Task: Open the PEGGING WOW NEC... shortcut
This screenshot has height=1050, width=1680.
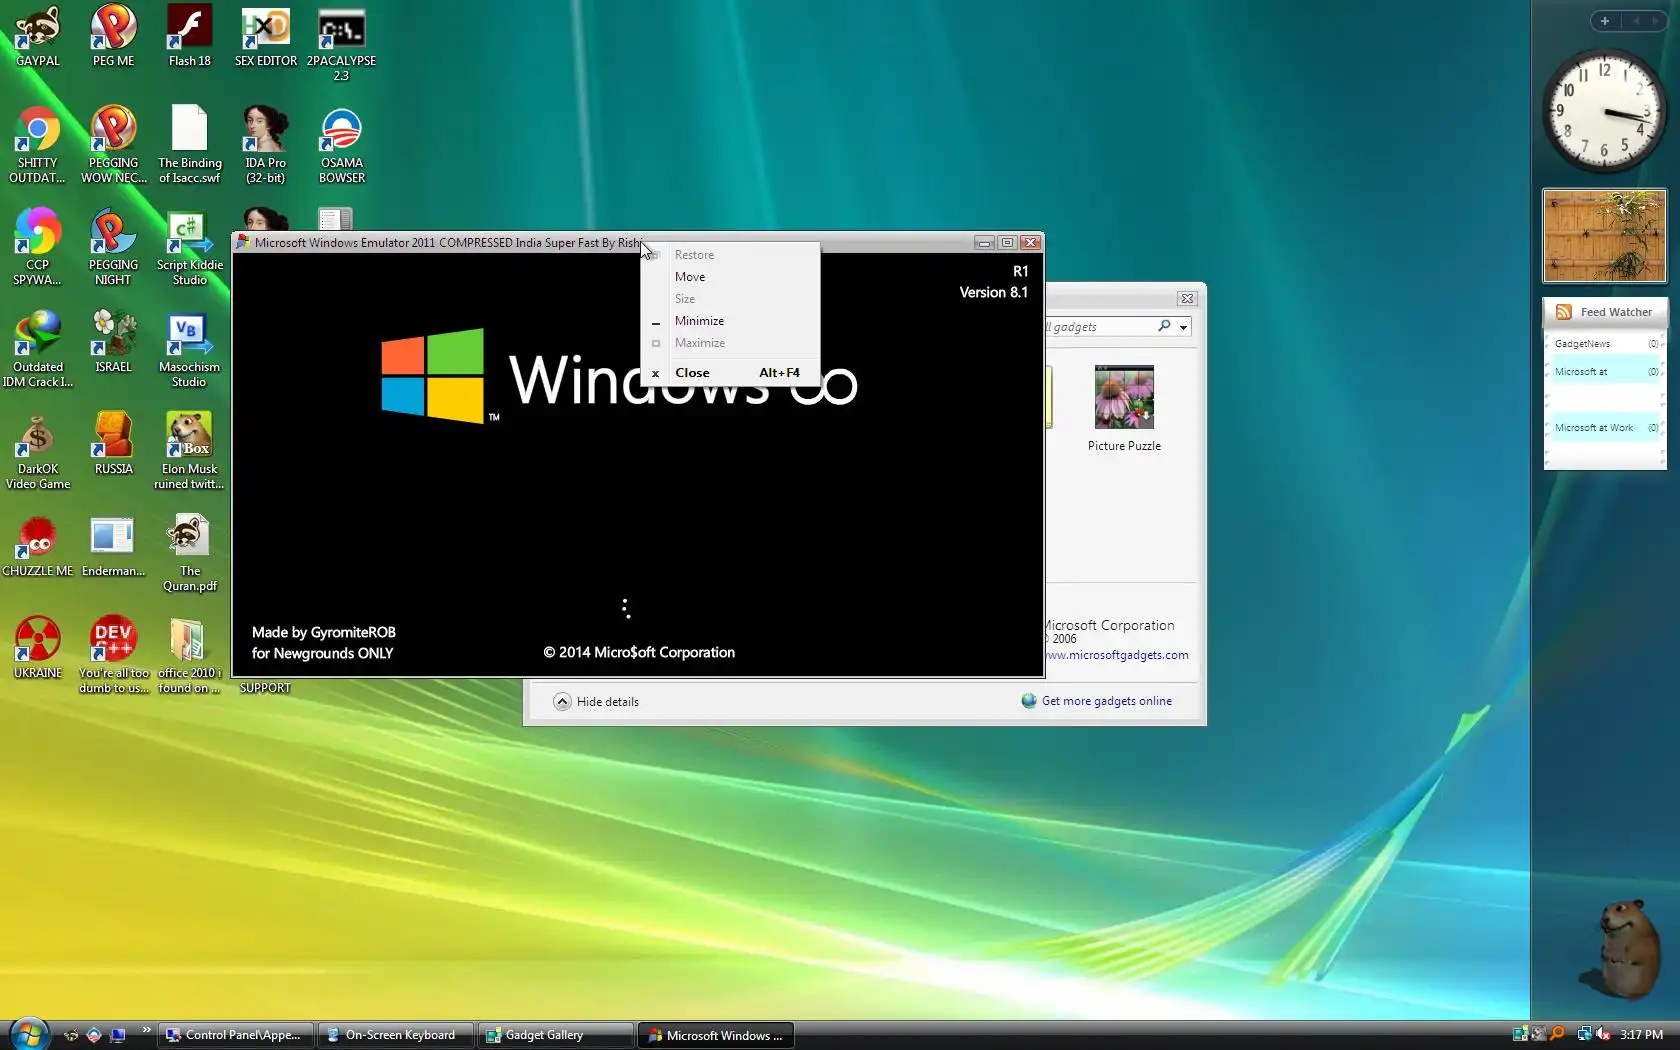Action: (x=113, y=145)
